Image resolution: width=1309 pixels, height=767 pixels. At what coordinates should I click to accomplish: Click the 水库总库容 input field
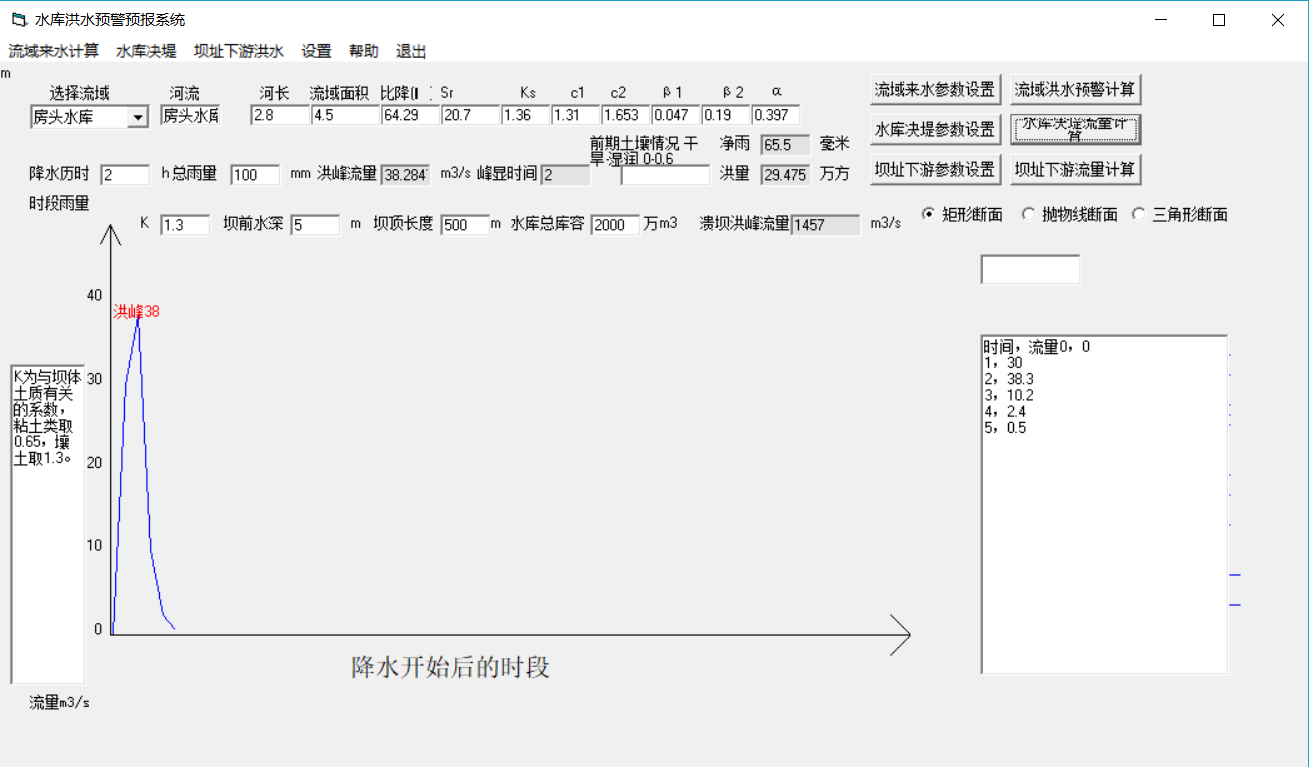614,225
